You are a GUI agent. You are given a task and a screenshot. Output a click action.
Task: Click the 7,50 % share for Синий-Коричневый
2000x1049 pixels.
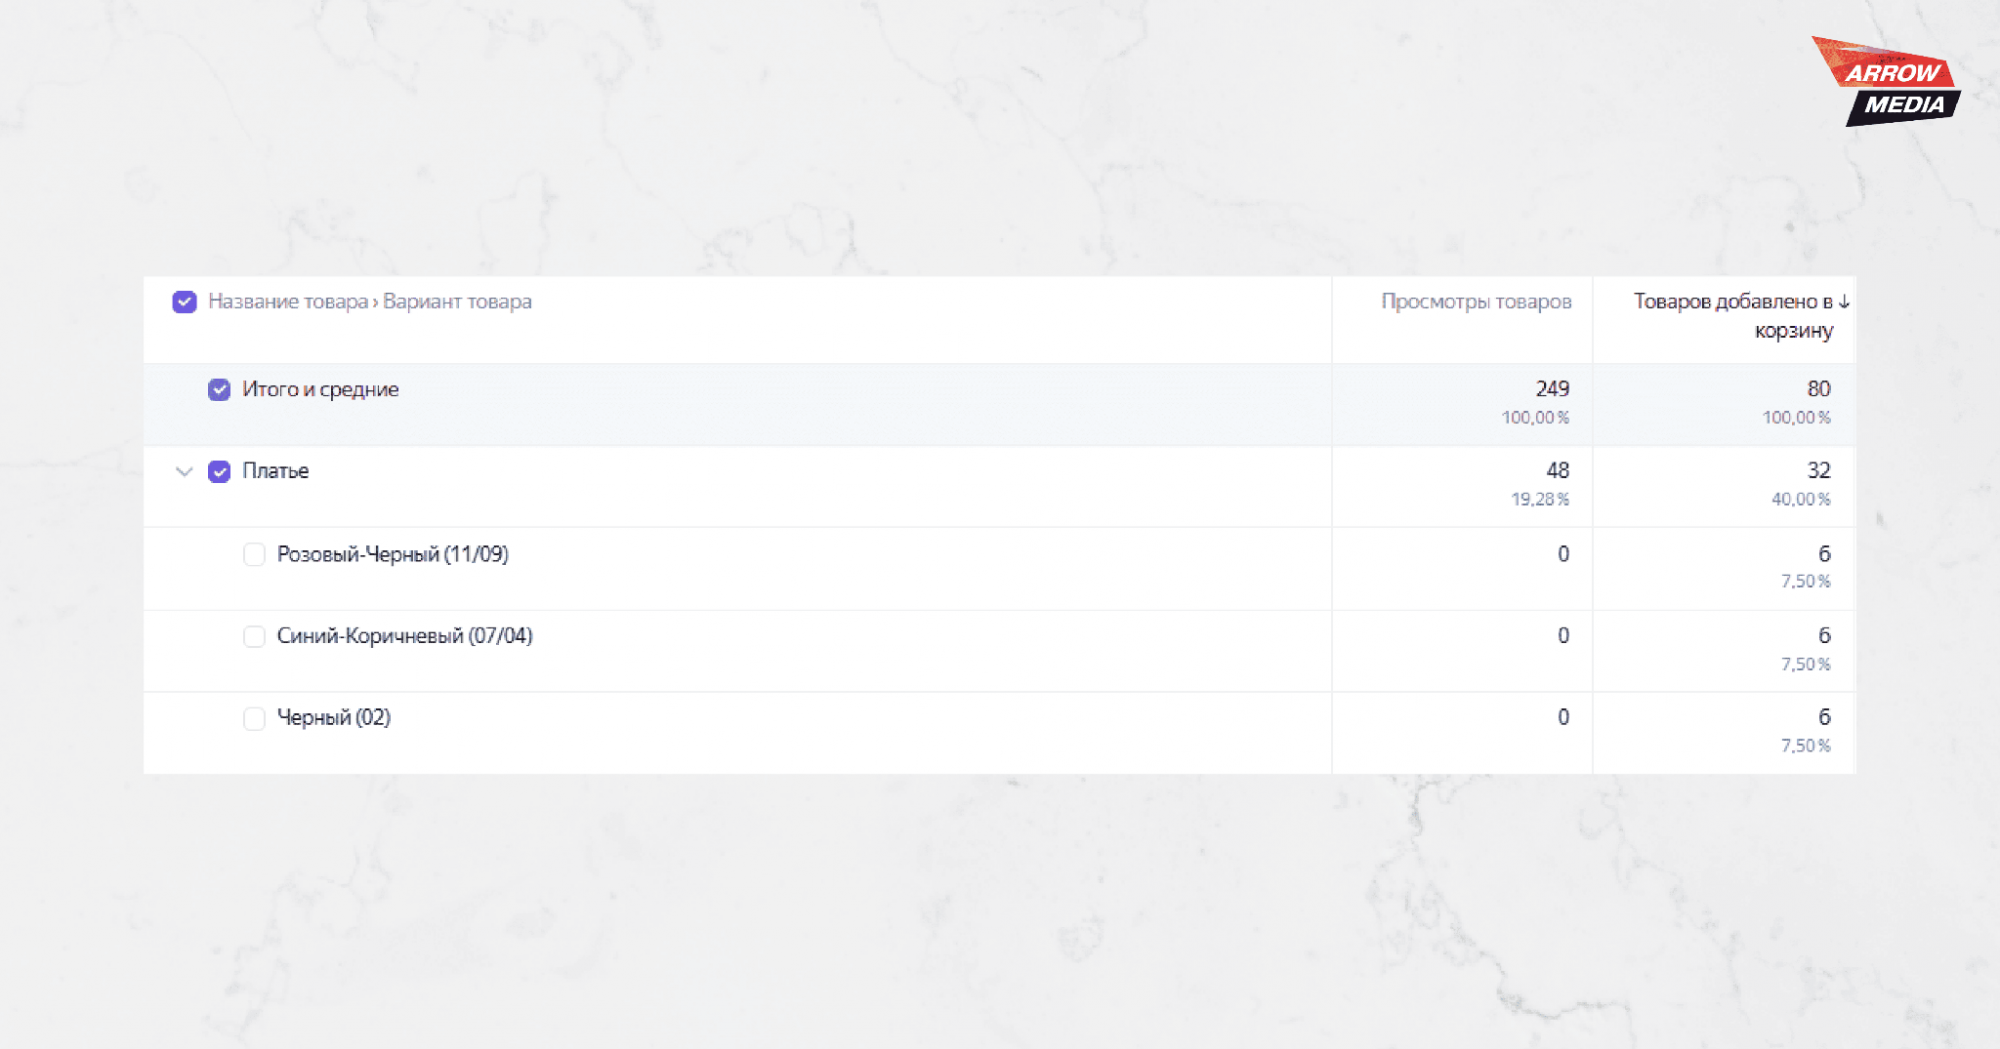(1806, 664)
